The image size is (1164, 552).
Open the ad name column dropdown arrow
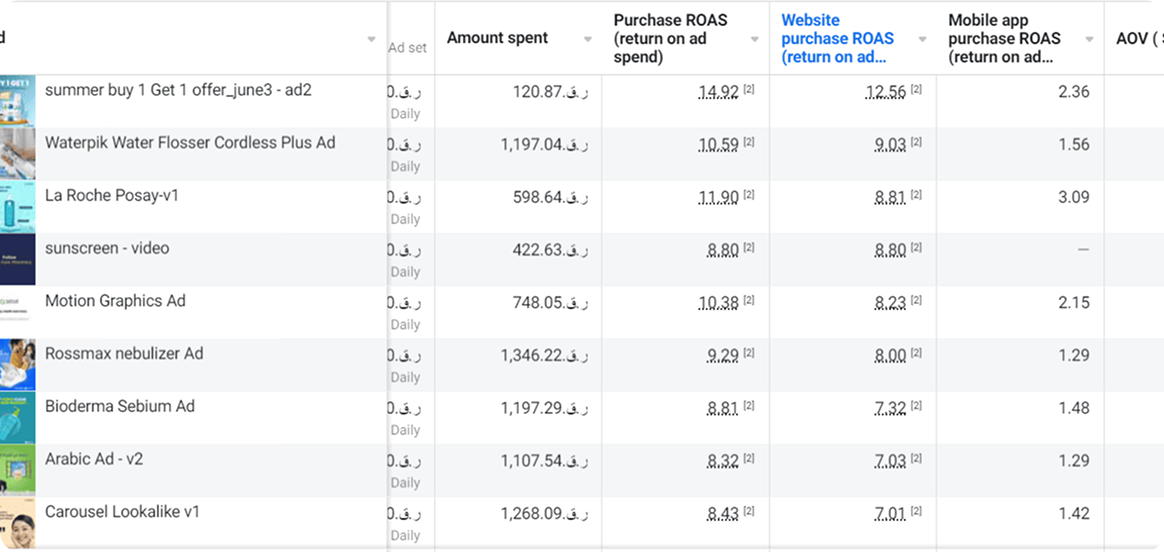pyautogui.click(x=372, y=39)
